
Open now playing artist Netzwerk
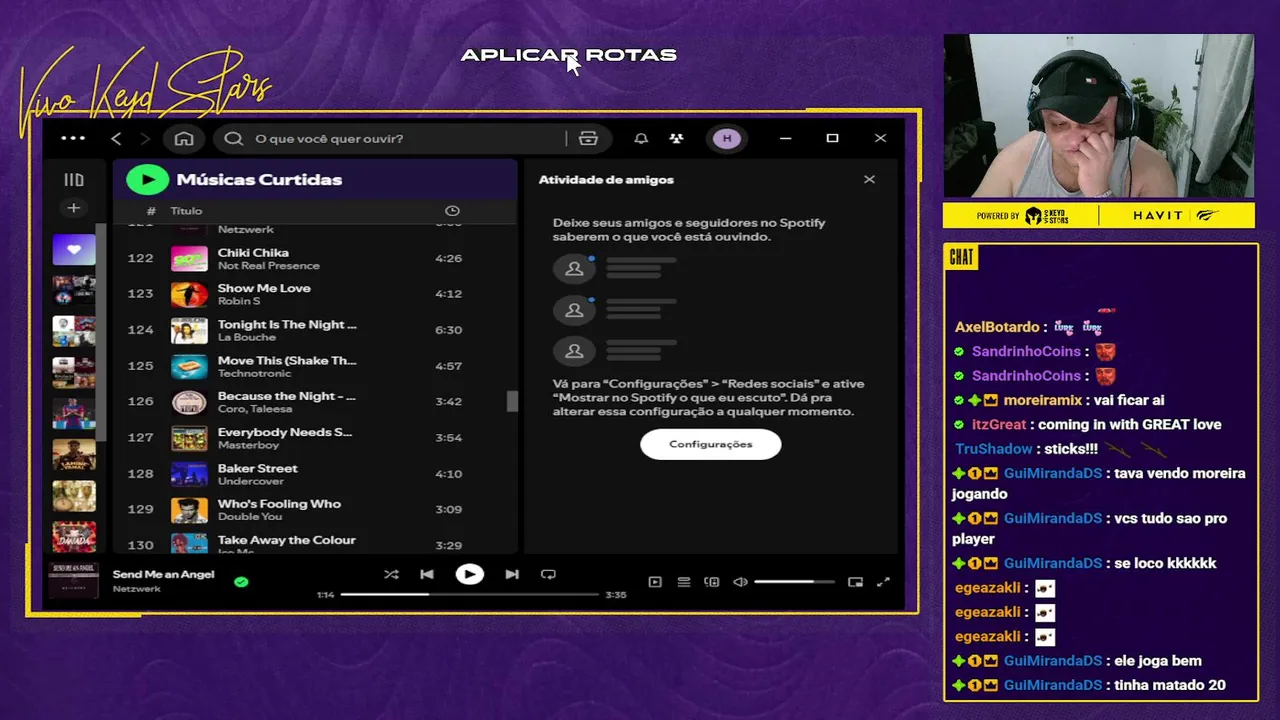click(137, 589)
